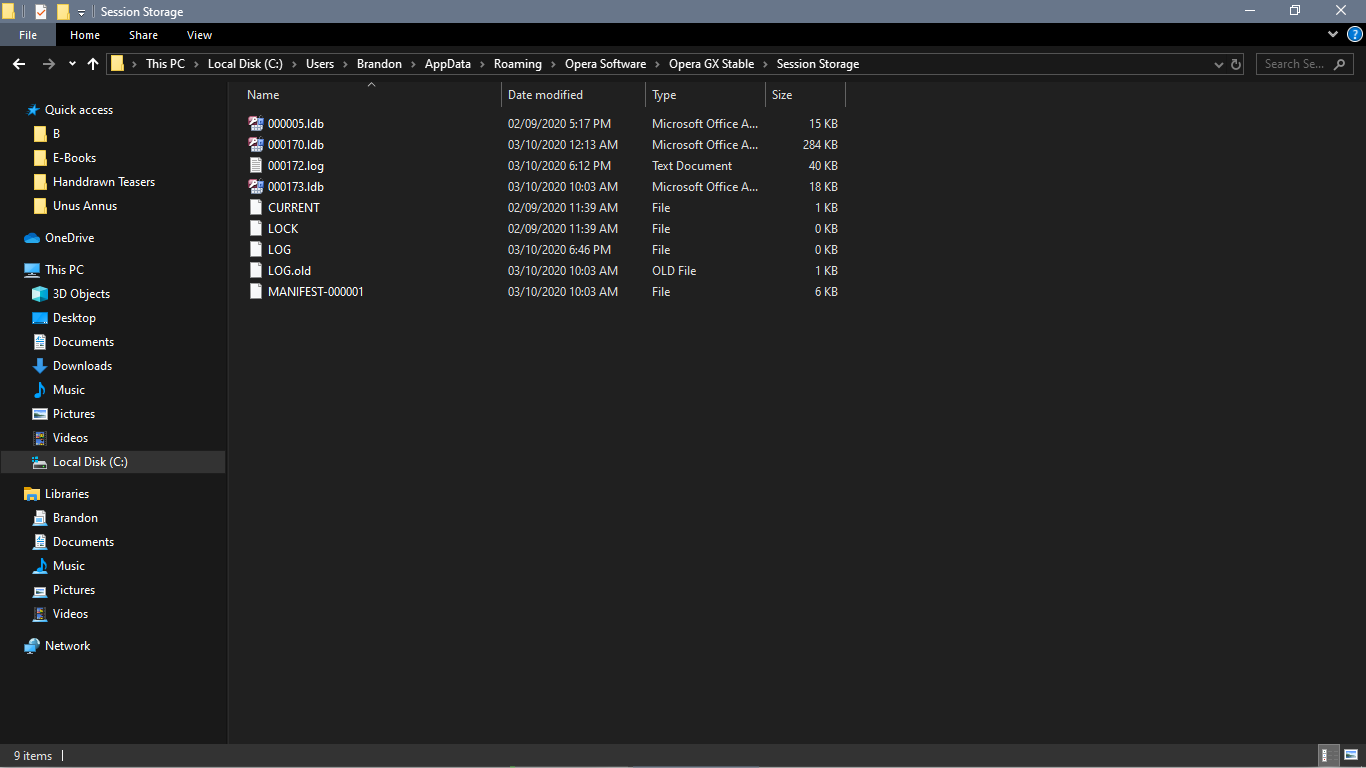1366x768 pixels.
Task: Select Local Disk (C:) in sidebar
Action: pyautogui.click(x=112, y=462)
